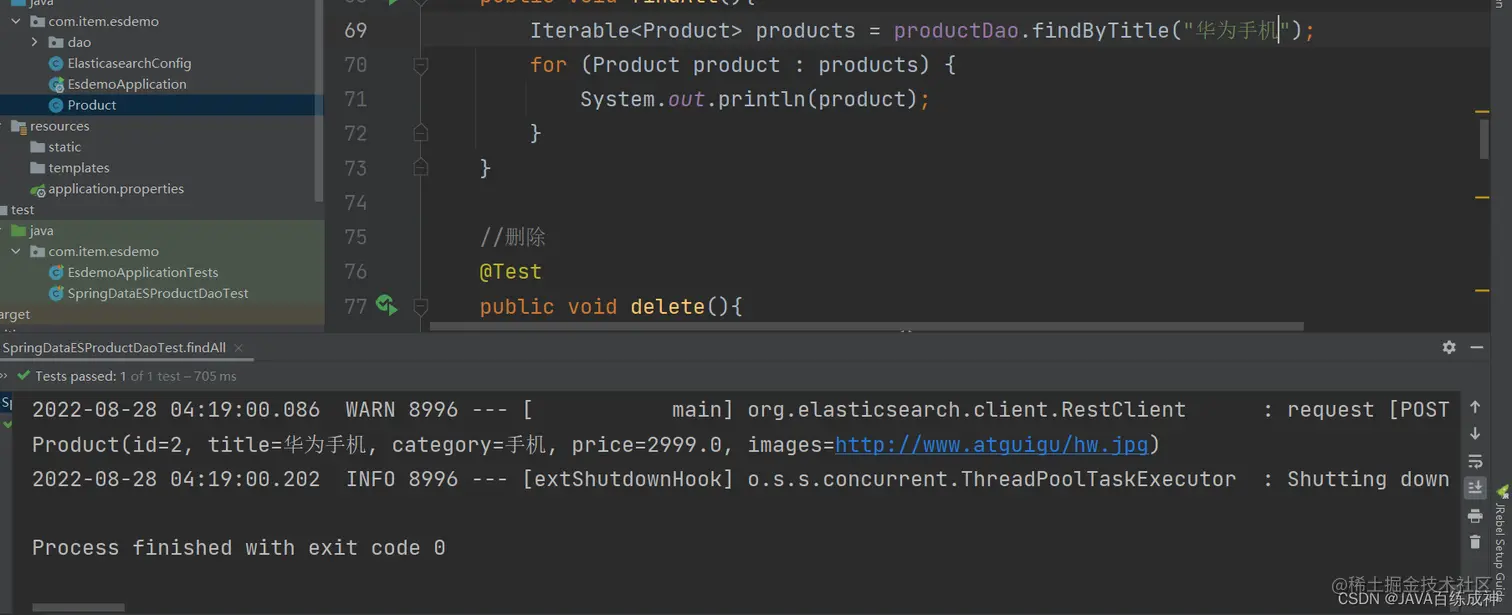Image resolution: width=1512 pixels, height=615 pixels.
Task: Click ElasticasearchConfig class icon
Action: (56, 63)
